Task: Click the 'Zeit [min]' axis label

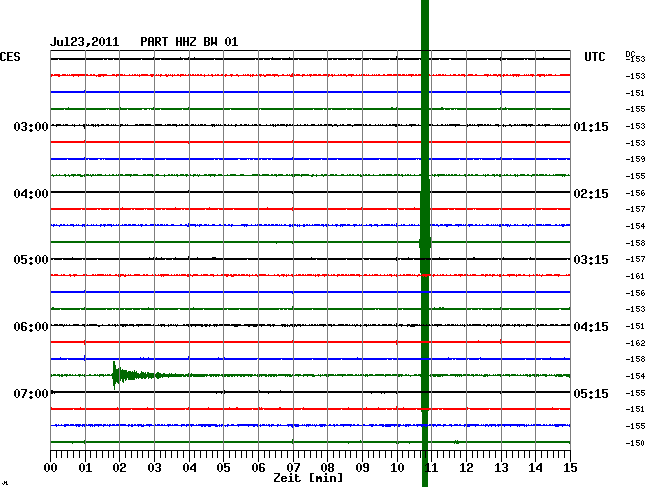Action: (308, 479)
